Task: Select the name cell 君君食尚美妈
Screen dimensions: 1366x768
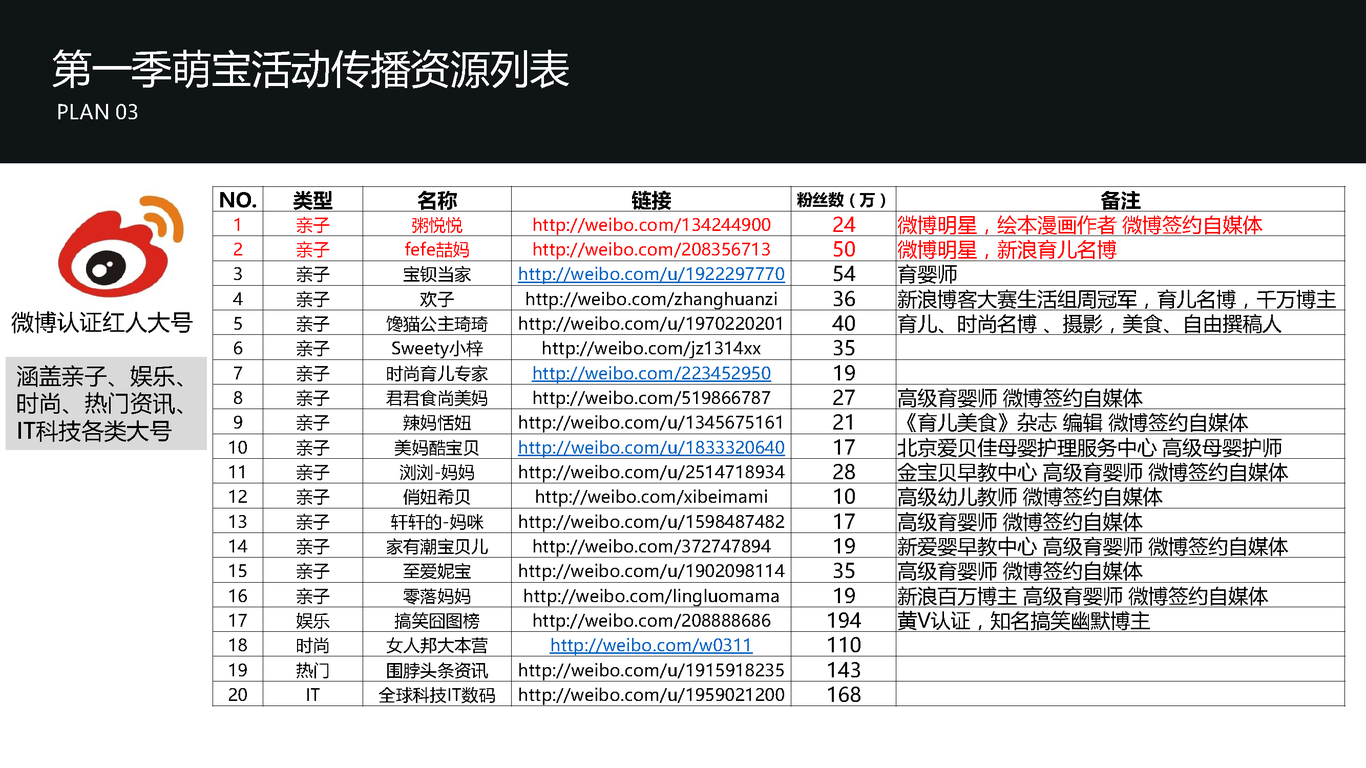Action: click(x=437, y=398)
